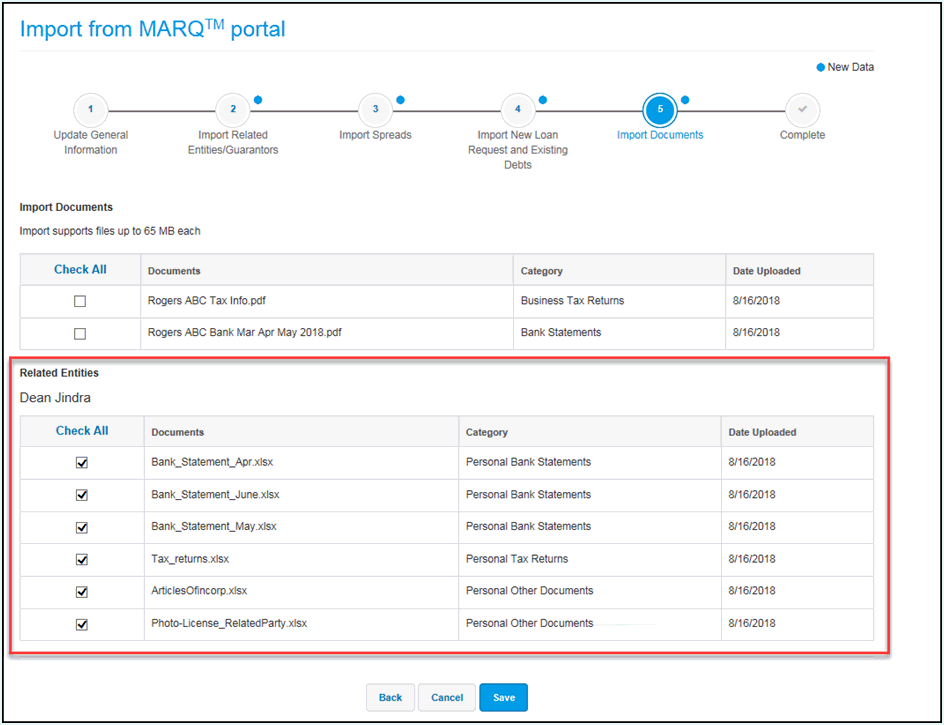The width and height of the screenshot is (944, 725).
Task: Click New Data legend label
Action: (x=850, y=67)
